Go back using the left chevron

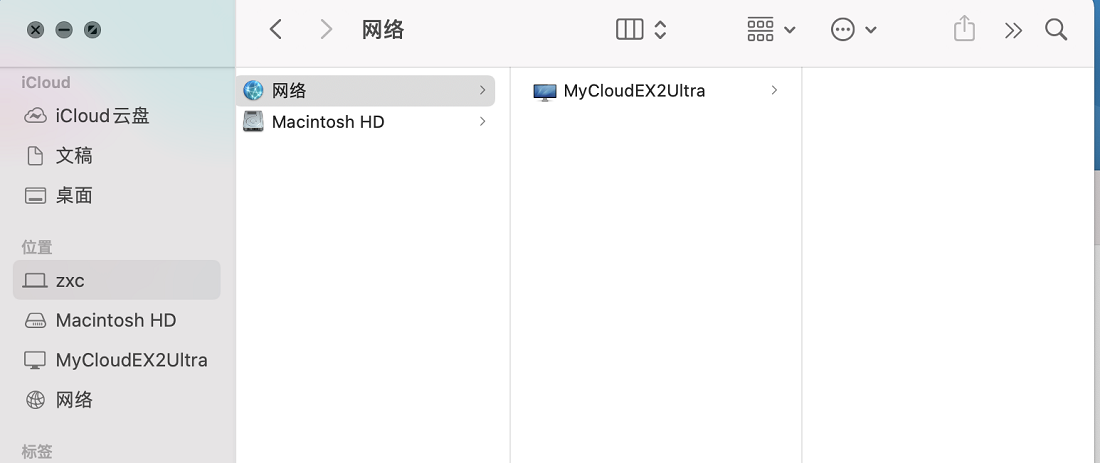tap(276, 29)
